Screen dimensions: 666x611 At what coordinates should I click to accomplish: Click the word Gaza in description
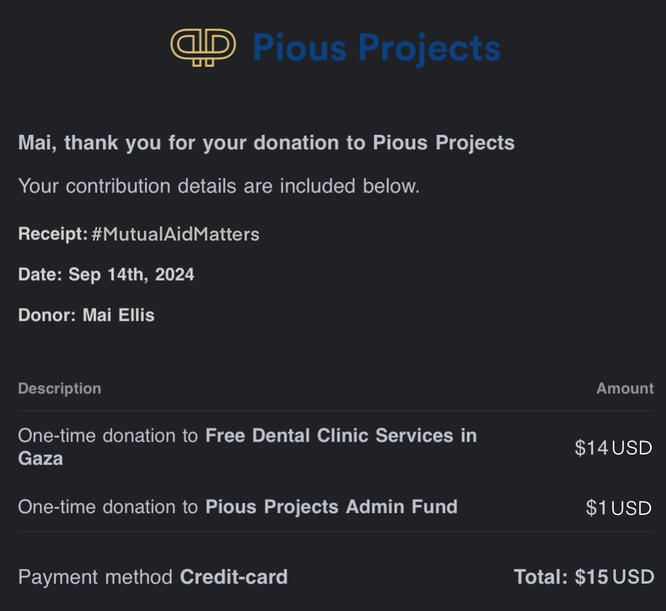coord(40,459)
